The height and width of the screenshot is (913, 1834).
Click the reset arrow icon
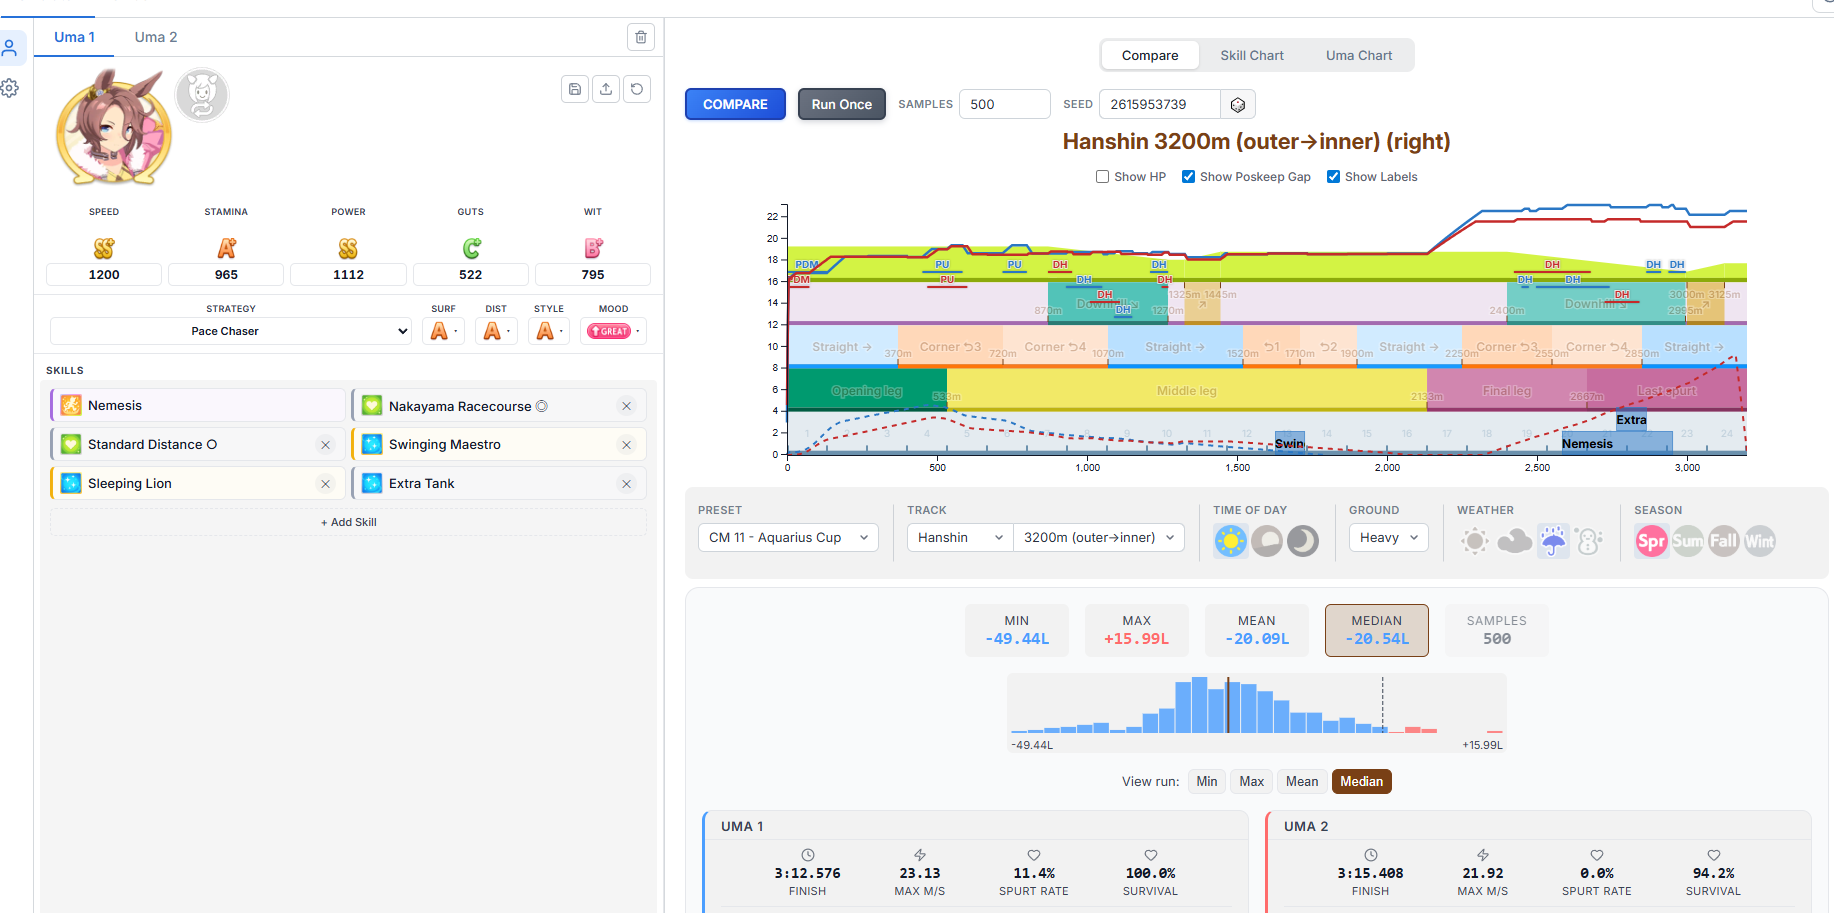click(637, 89)
